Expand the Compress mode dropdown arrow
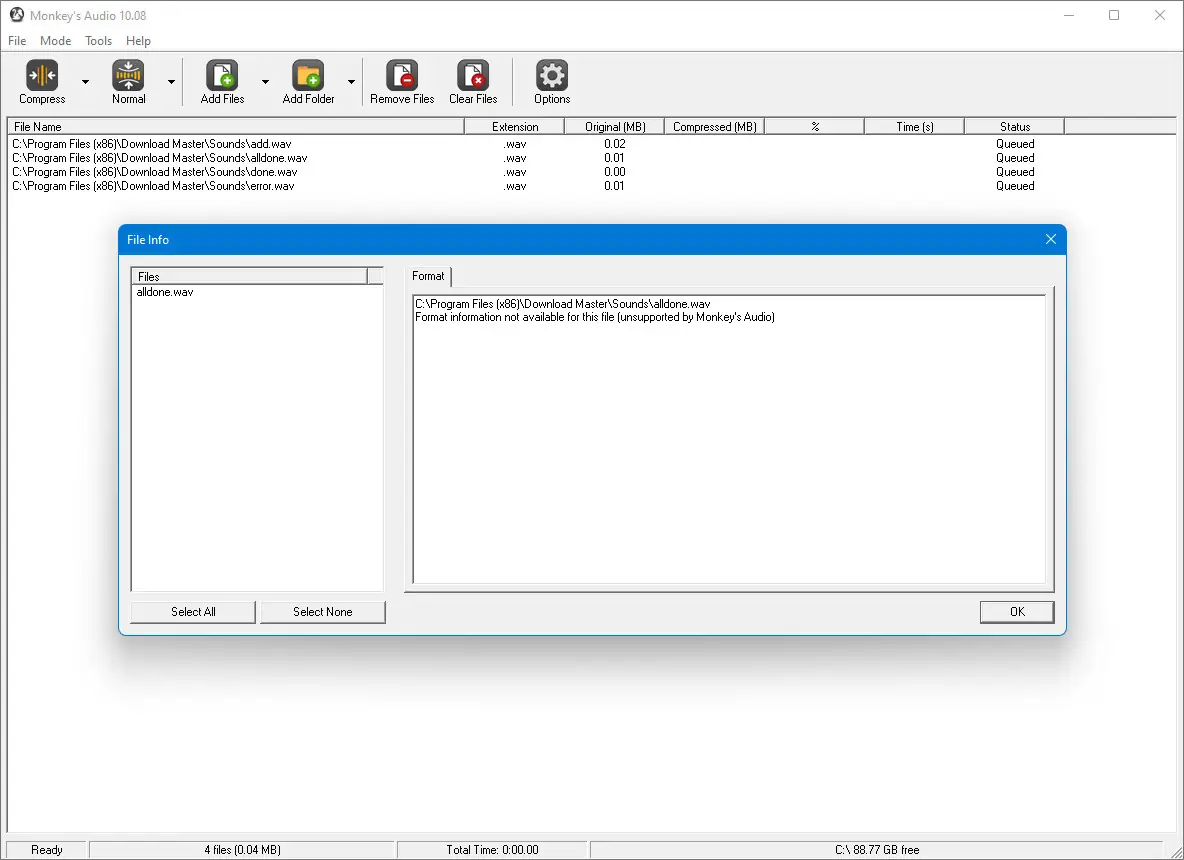Image resolution: width=1184 pixels, height=860 pixels. 85,82
